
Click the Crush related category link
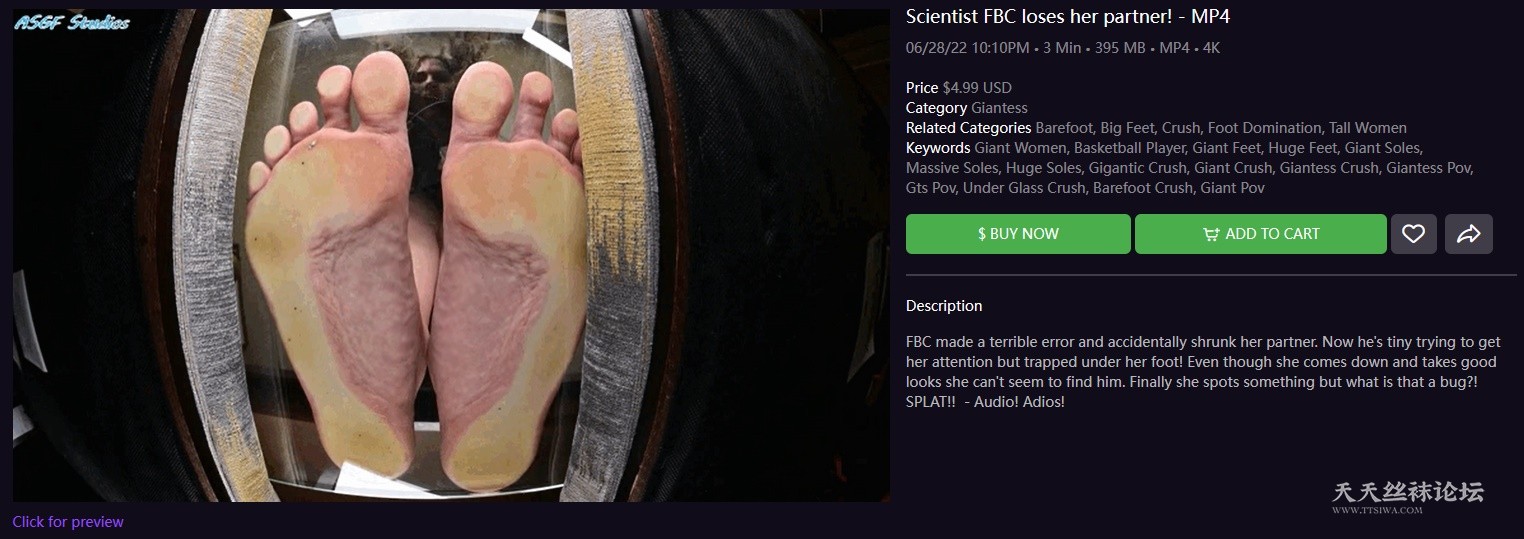coord(1180,128)
